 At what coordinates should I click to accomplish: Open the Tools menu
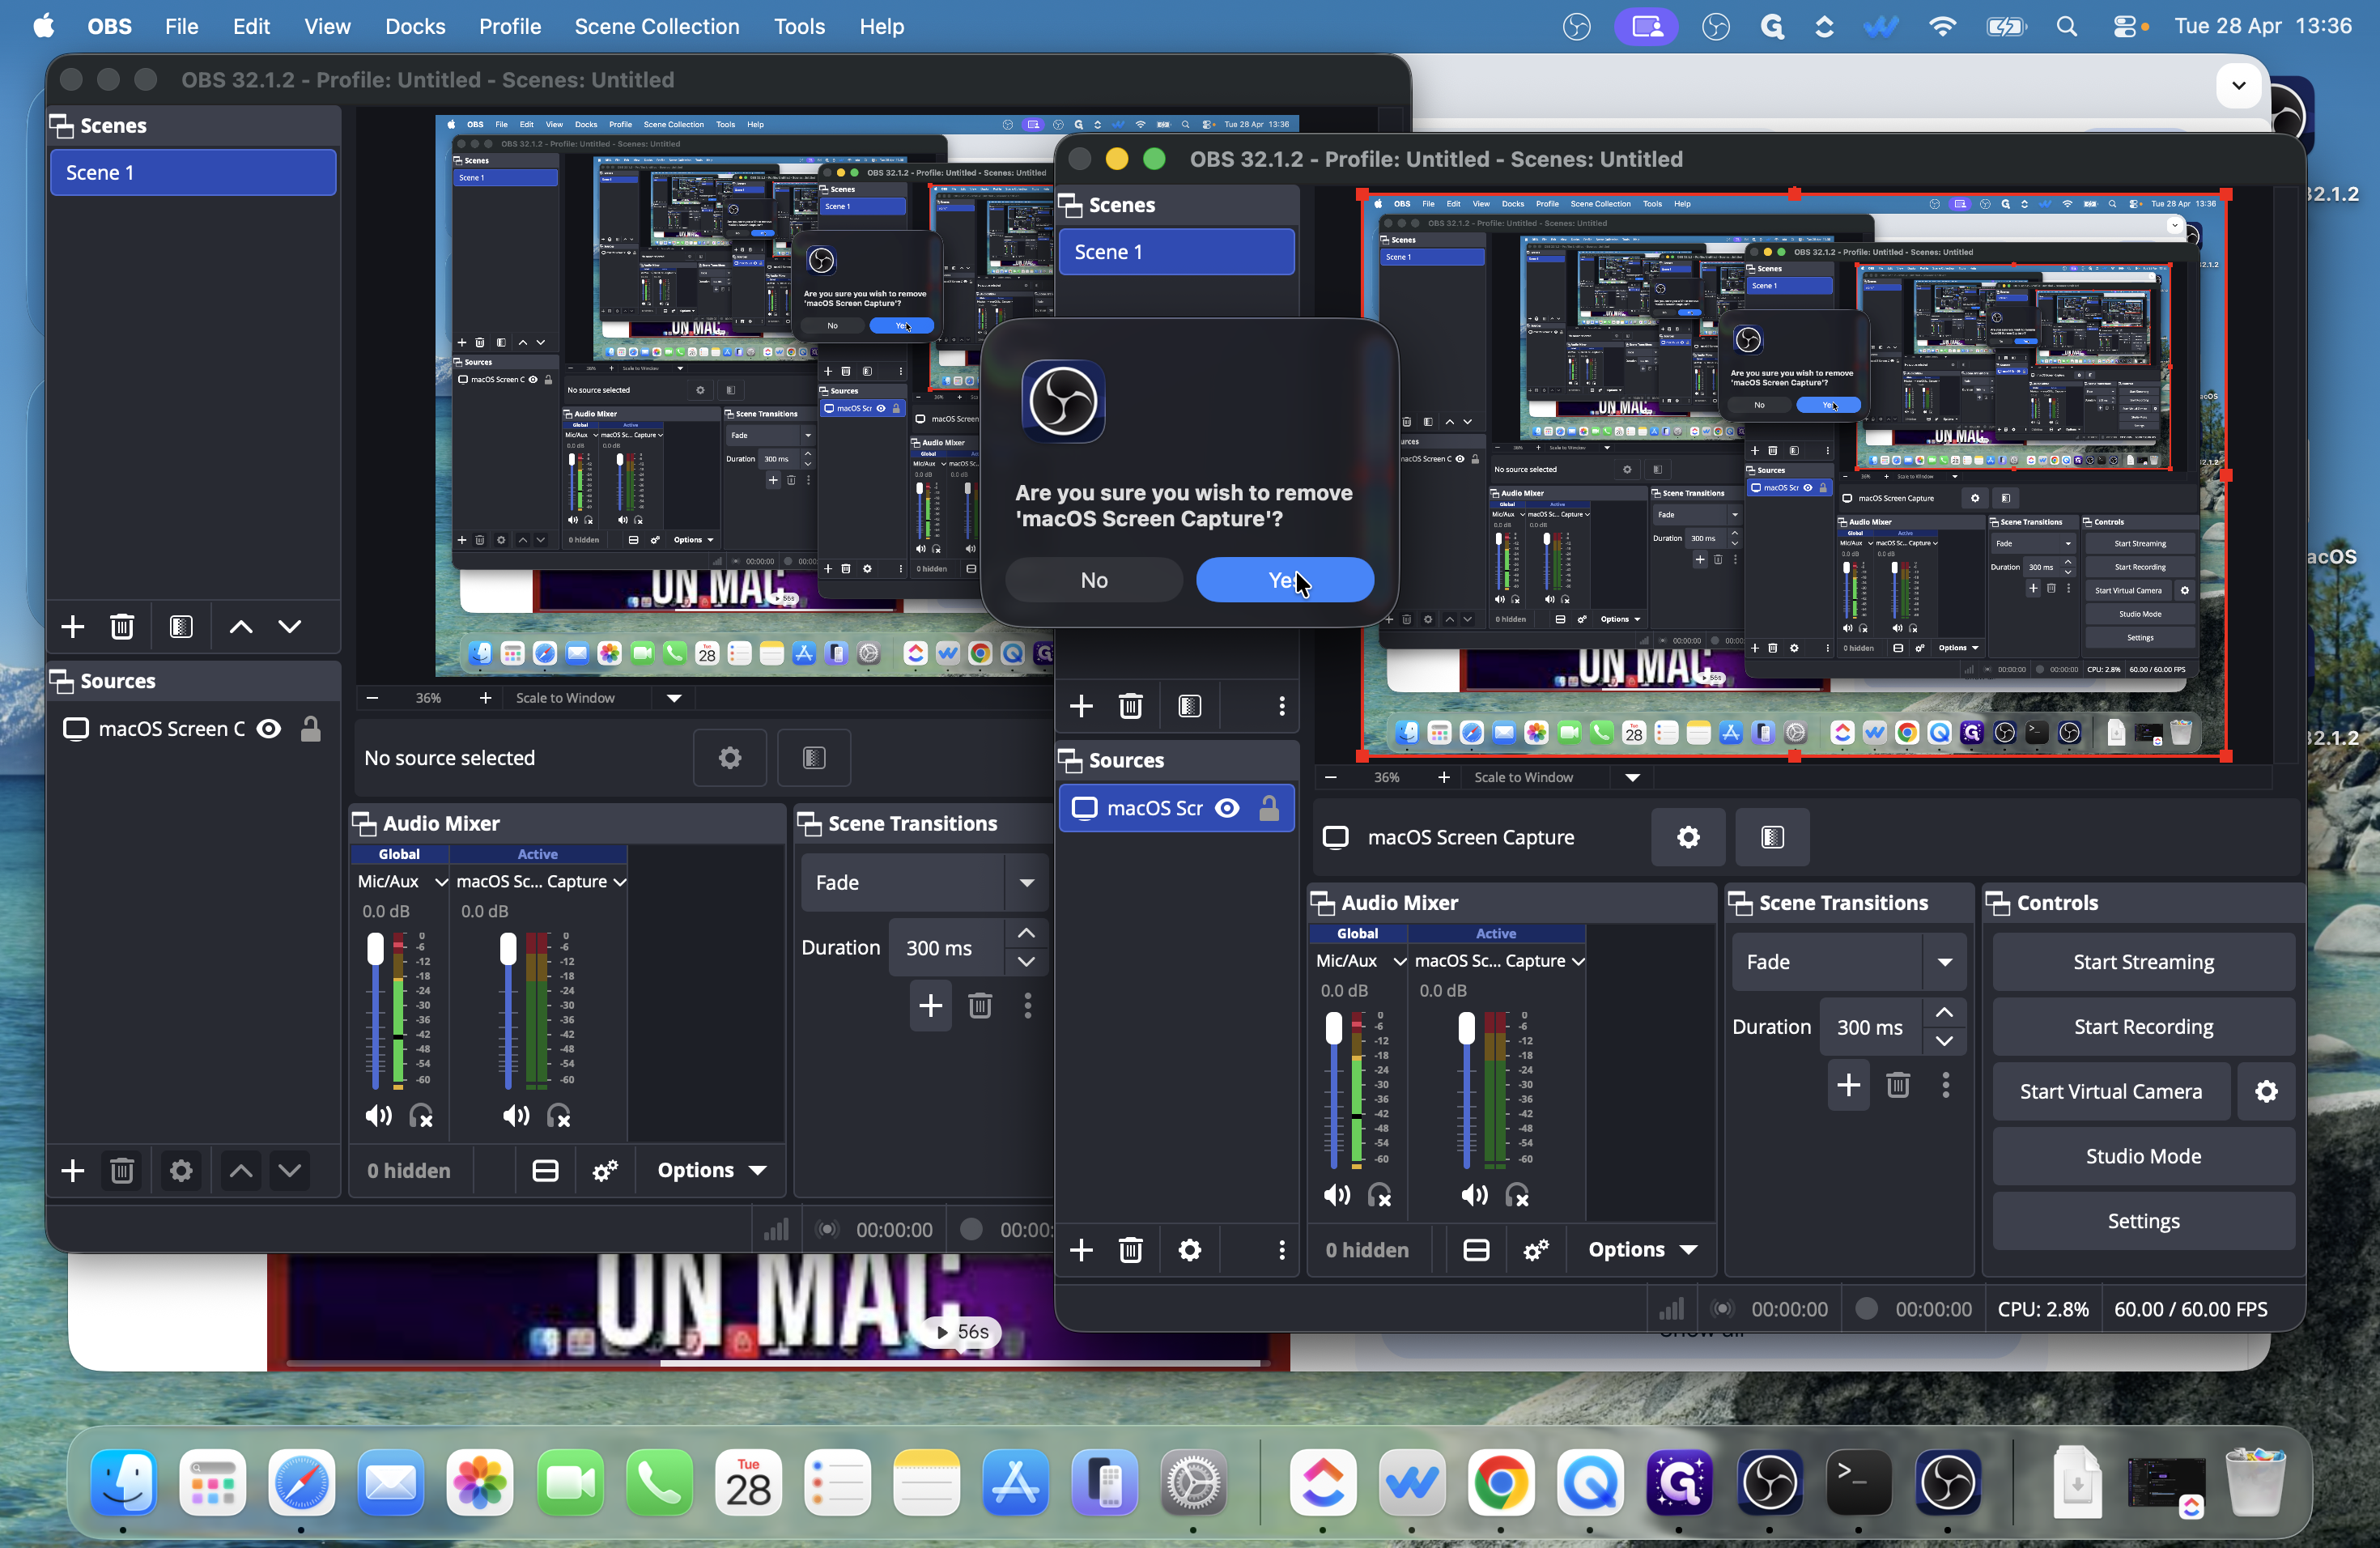click(799, 27)
